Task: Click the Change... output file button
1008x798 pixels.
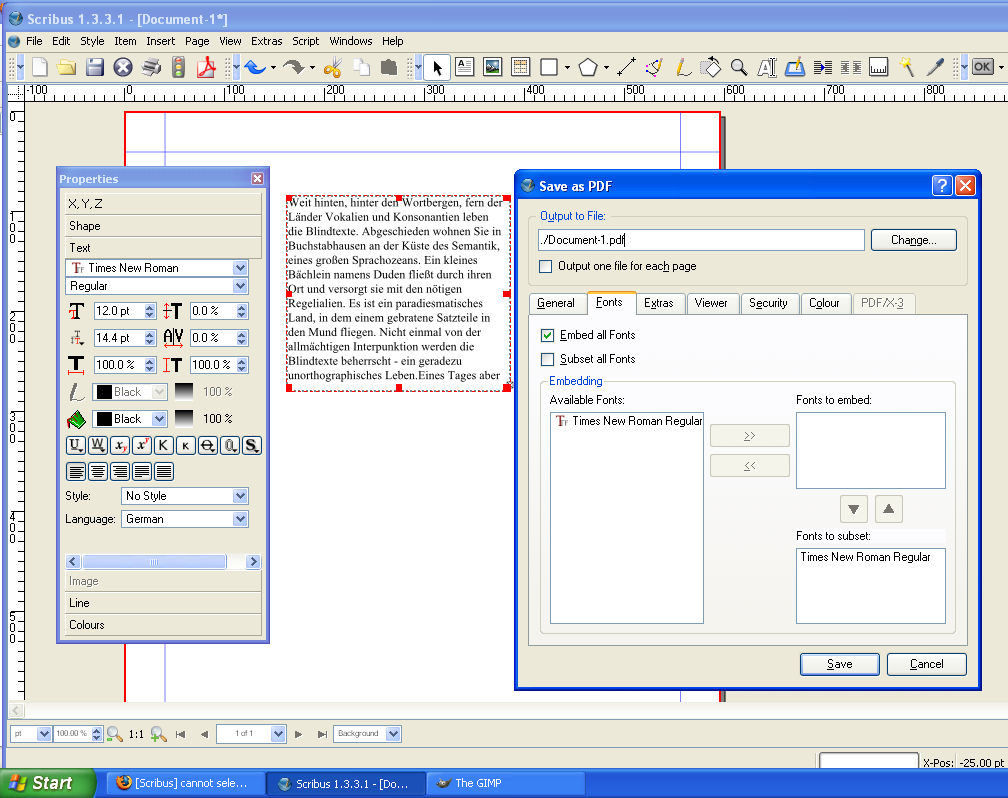Action: click(913, 240)
